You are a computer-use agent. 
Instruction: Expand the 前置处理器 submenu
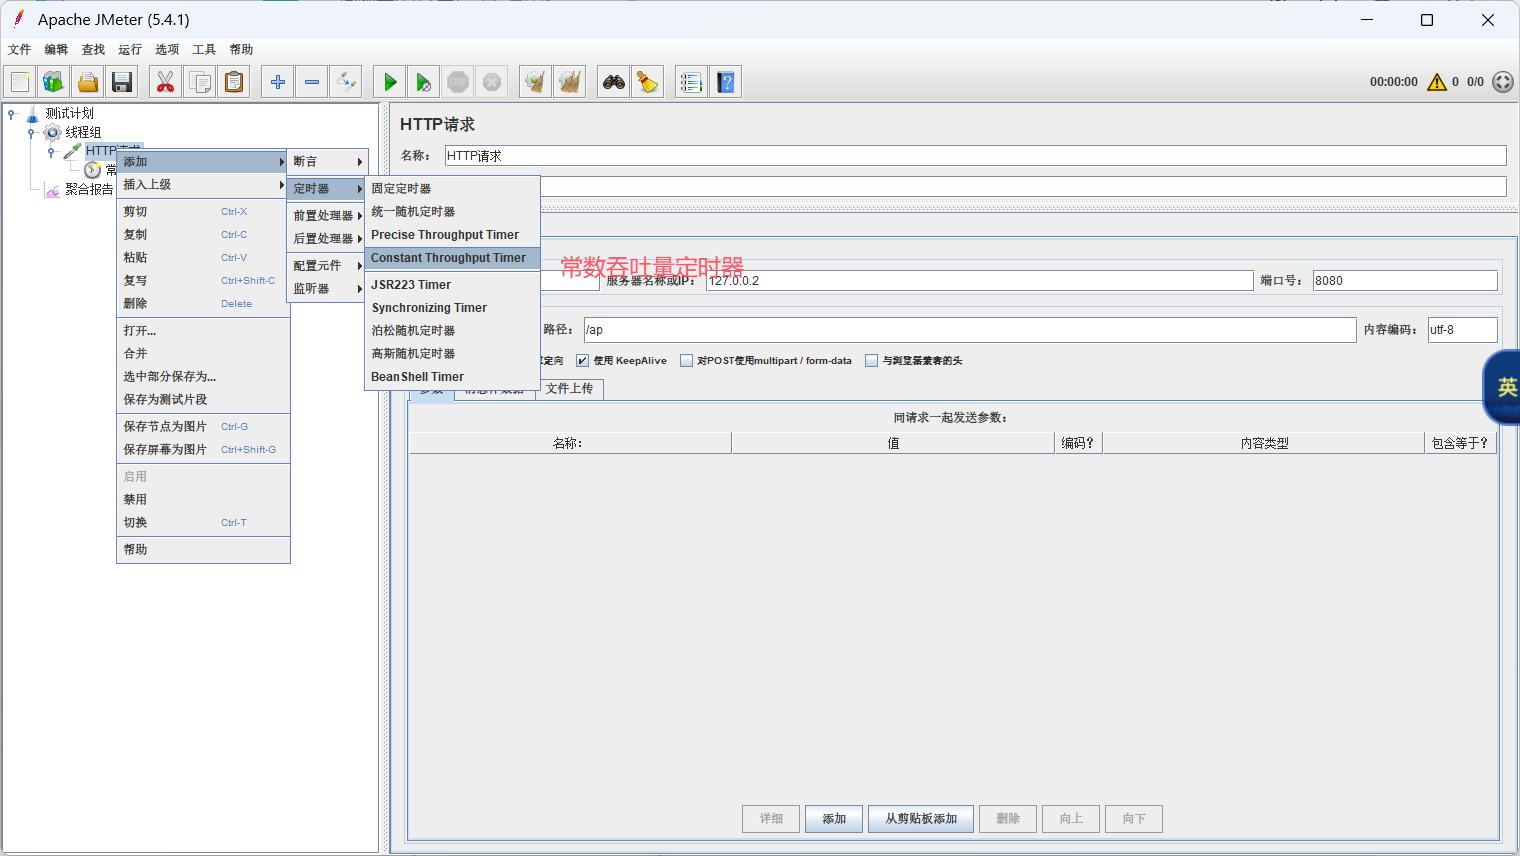(x=327, y=216)
